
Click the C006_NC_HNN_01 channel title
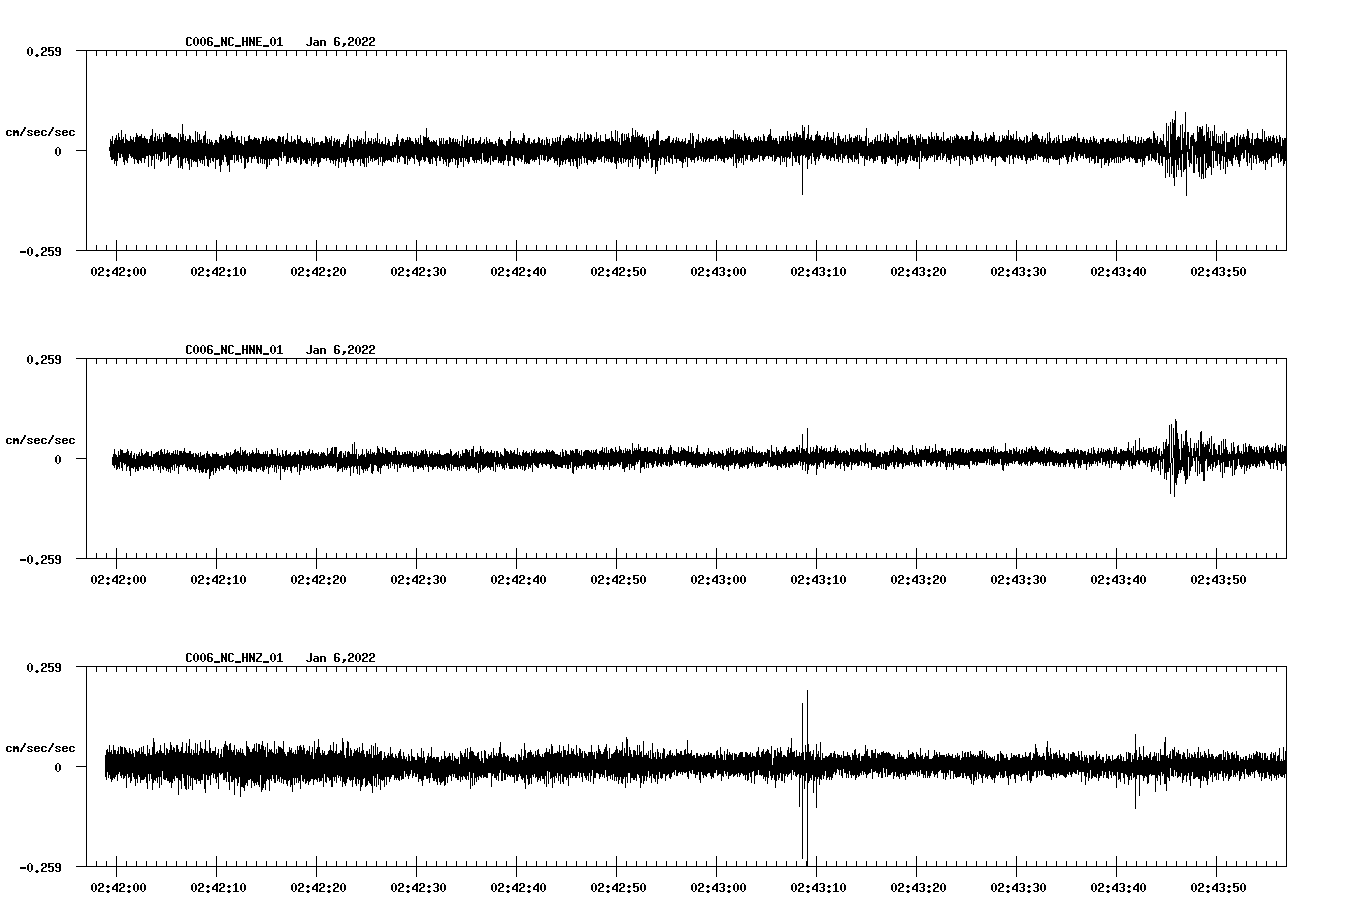pyautogui.click(x=234, y=350)
